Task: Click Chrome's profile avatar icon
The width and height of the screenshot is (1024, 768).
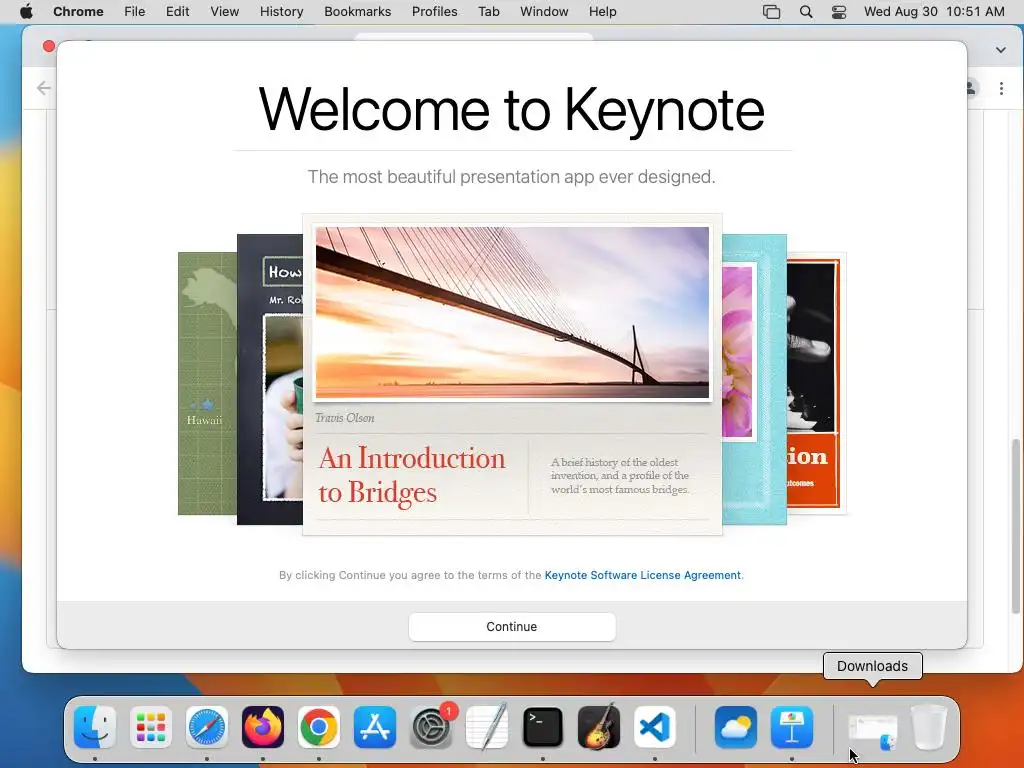Action: [972, 88]
